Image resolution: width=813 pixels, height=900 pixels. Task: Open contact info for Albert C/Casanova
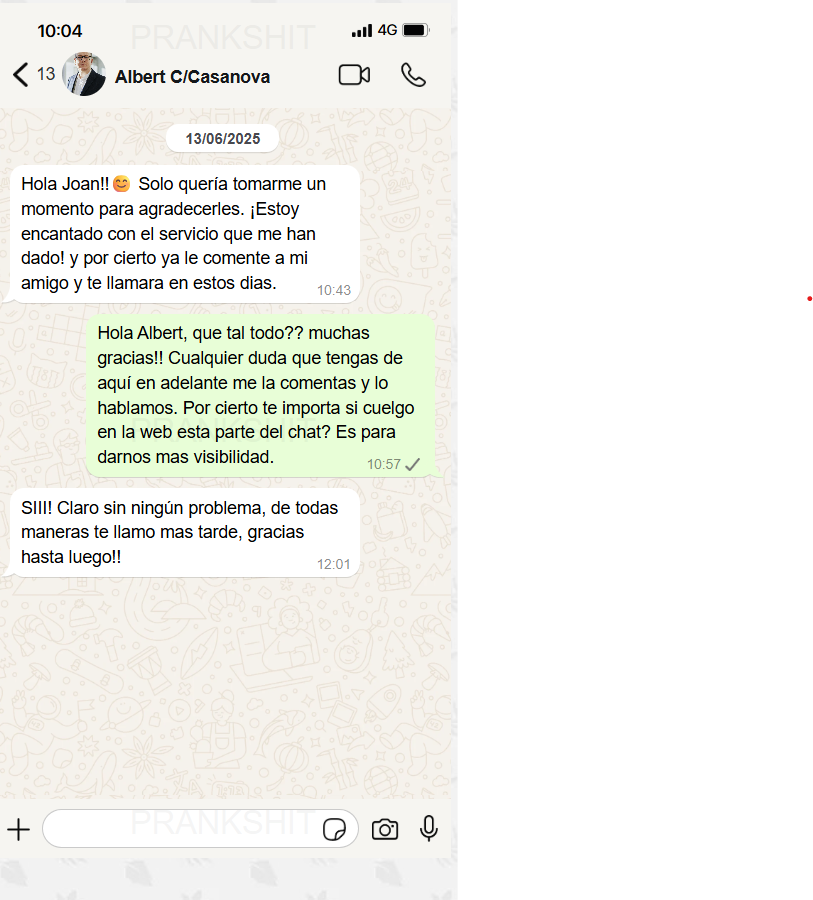192,76
